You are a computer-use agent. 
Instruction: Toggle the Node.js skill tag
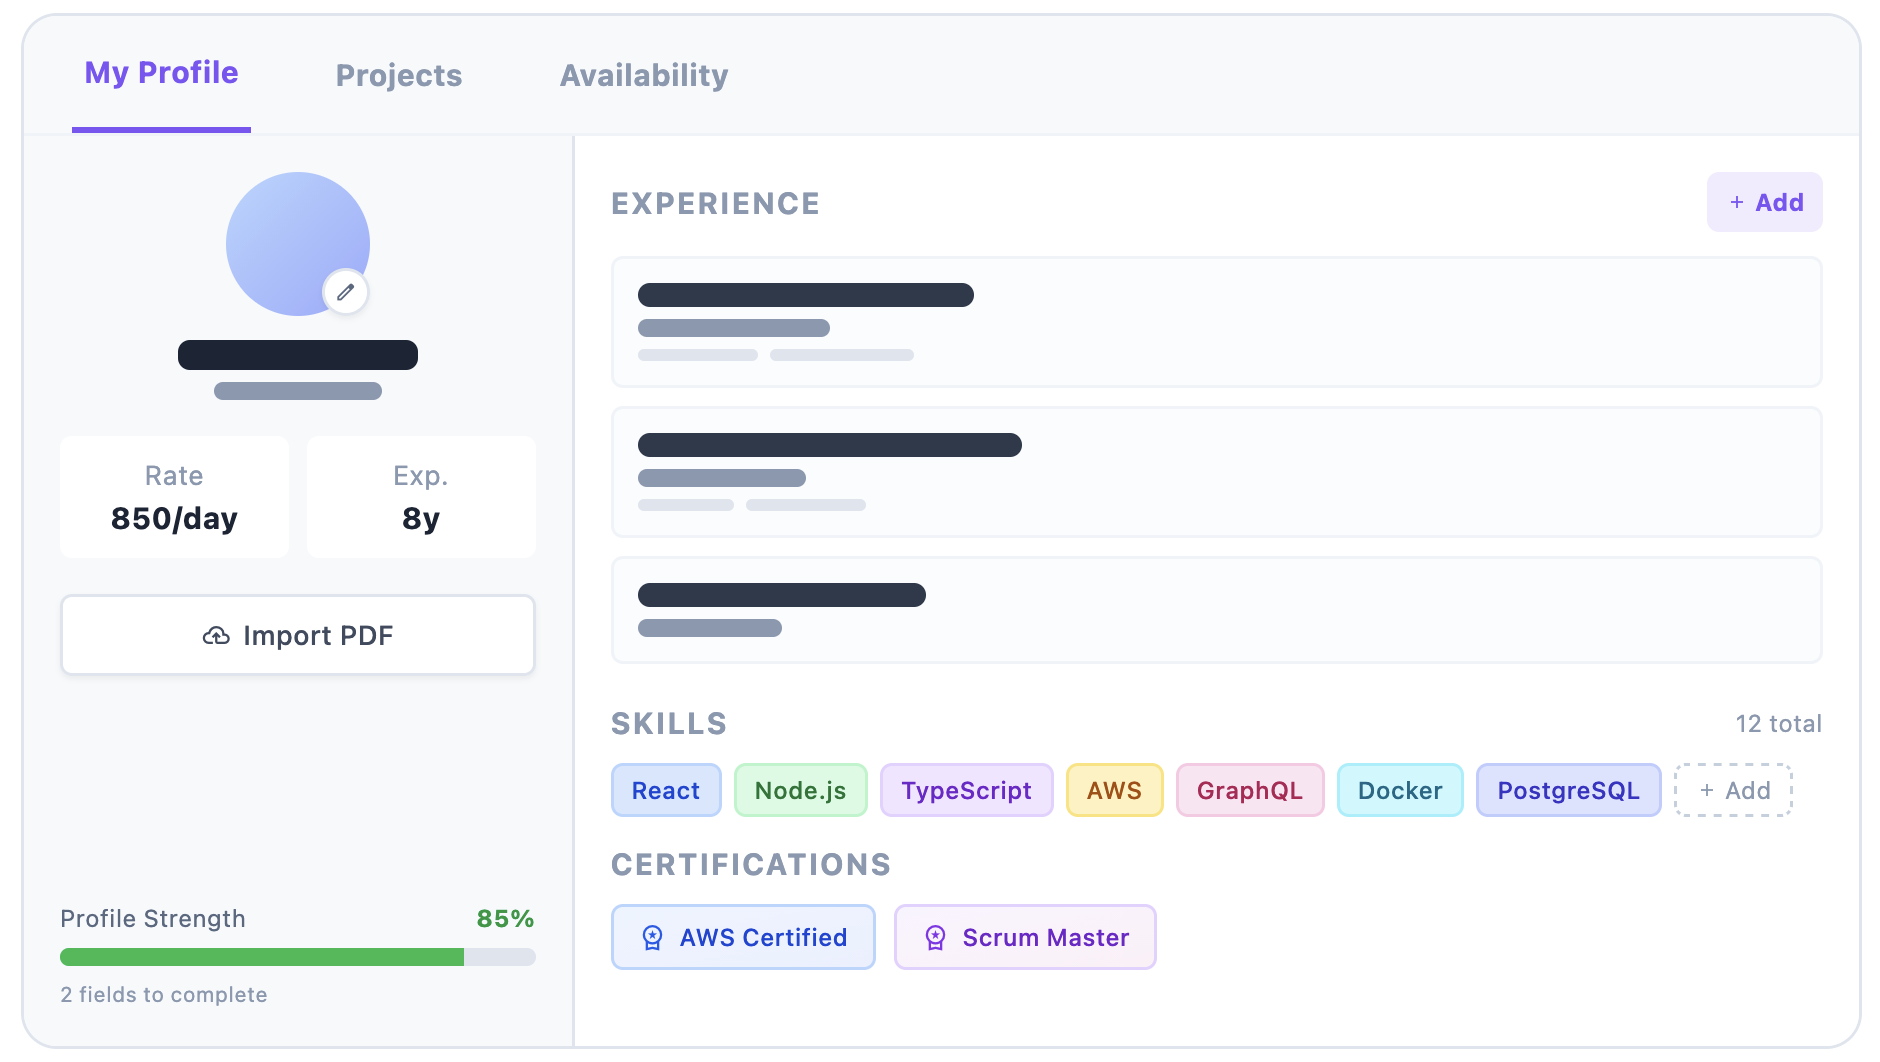[800, 790]
